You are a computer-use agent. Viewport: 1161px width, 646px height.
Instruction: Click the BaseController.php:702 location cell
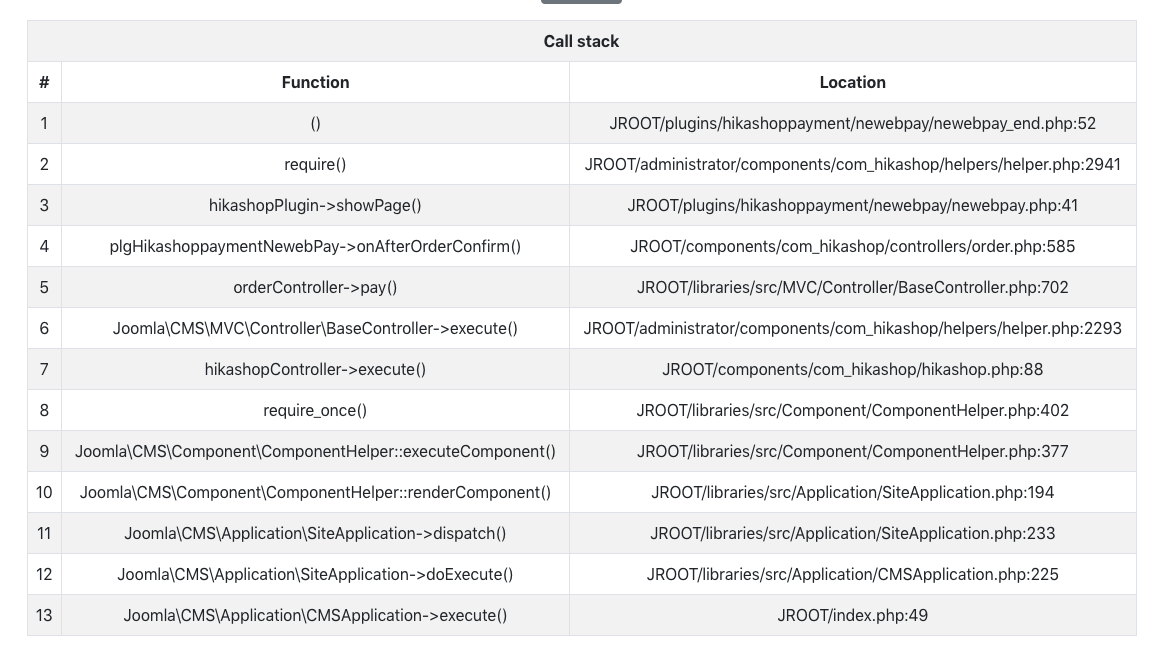click(852, 288)
